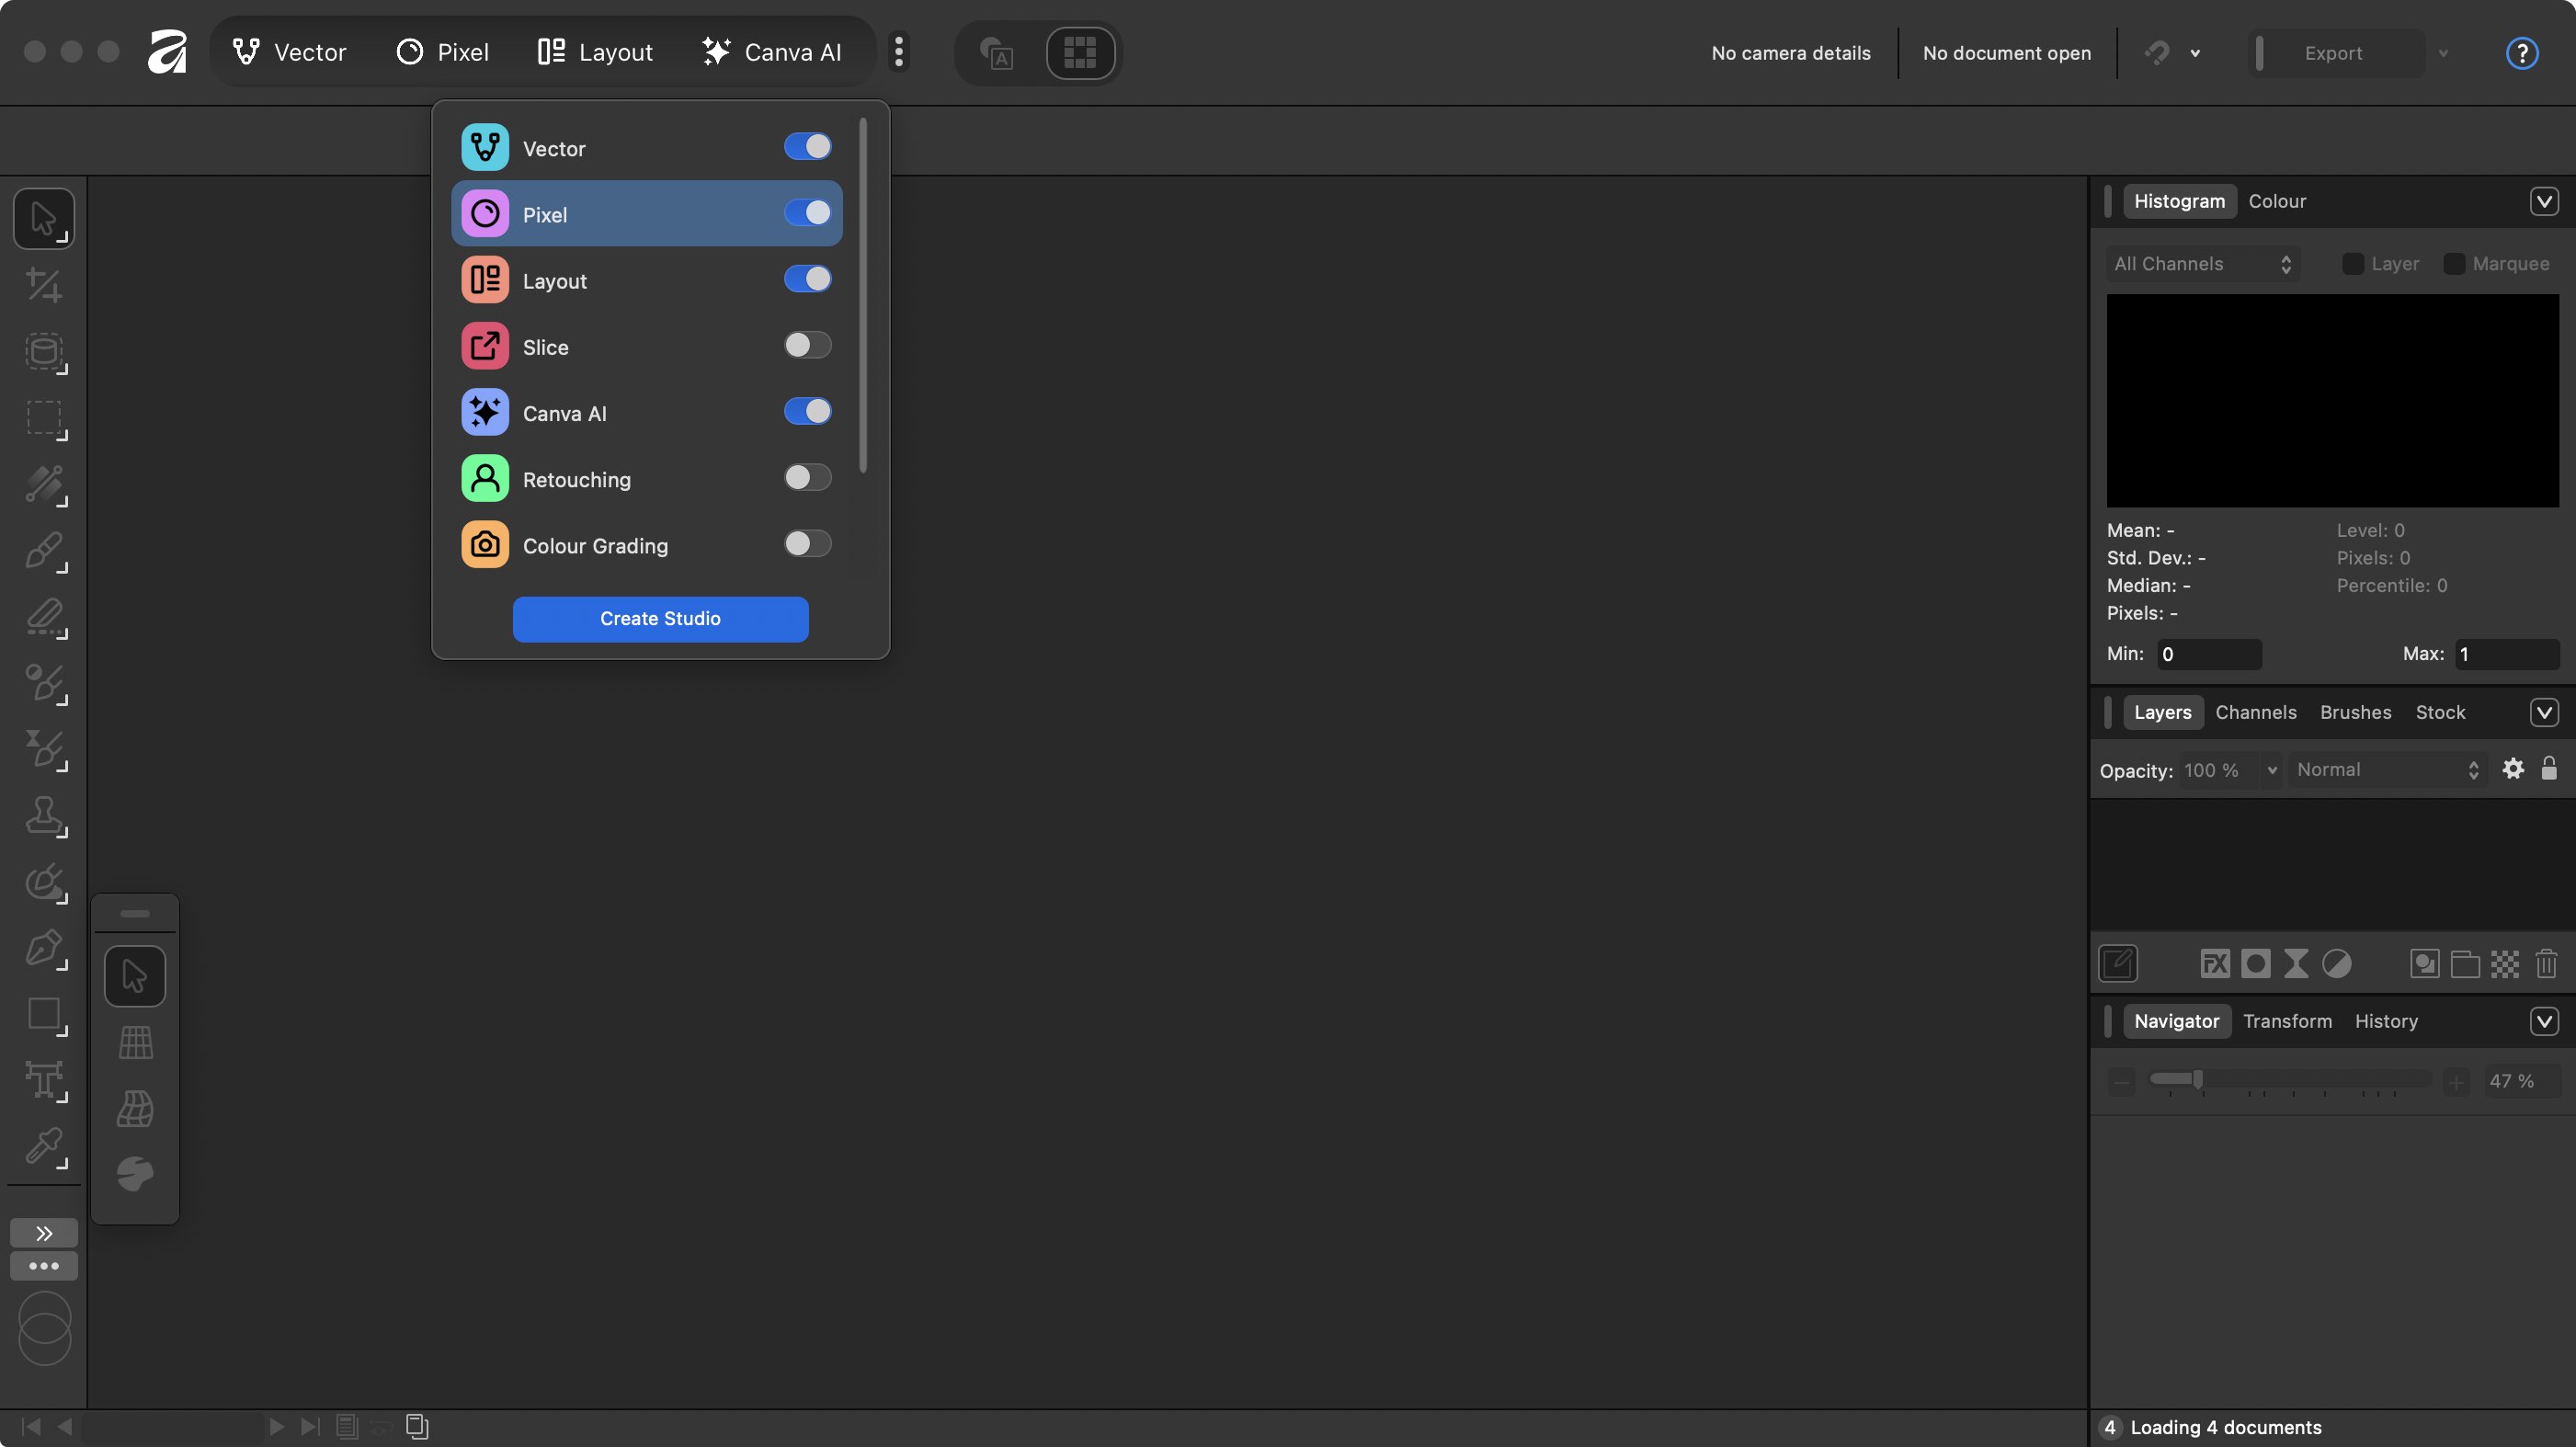Click the Affinity logo icon

click(167, 52)
